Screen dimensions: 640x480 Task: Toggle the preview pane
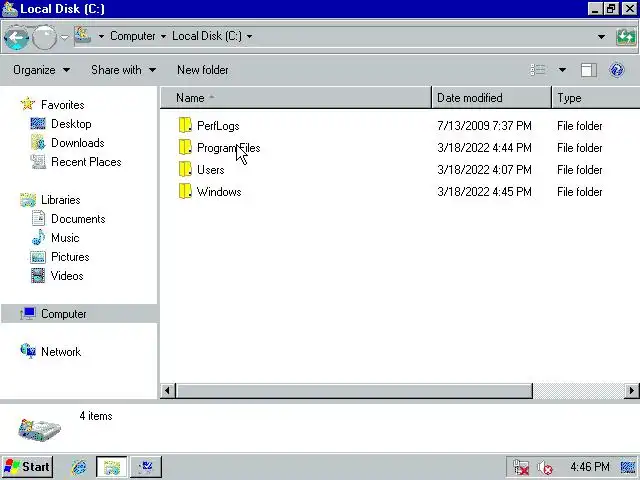pos(589,70)
